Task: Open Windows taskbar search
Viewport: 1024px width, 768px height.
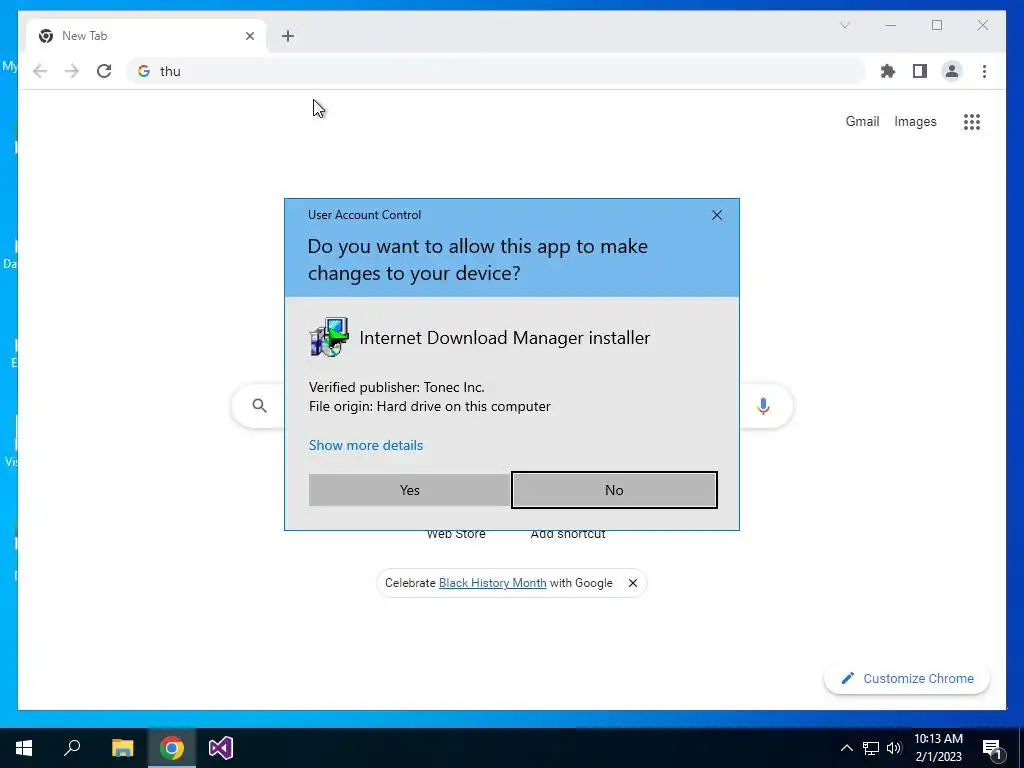Action: pyautogui.click(x=72, y=748)
